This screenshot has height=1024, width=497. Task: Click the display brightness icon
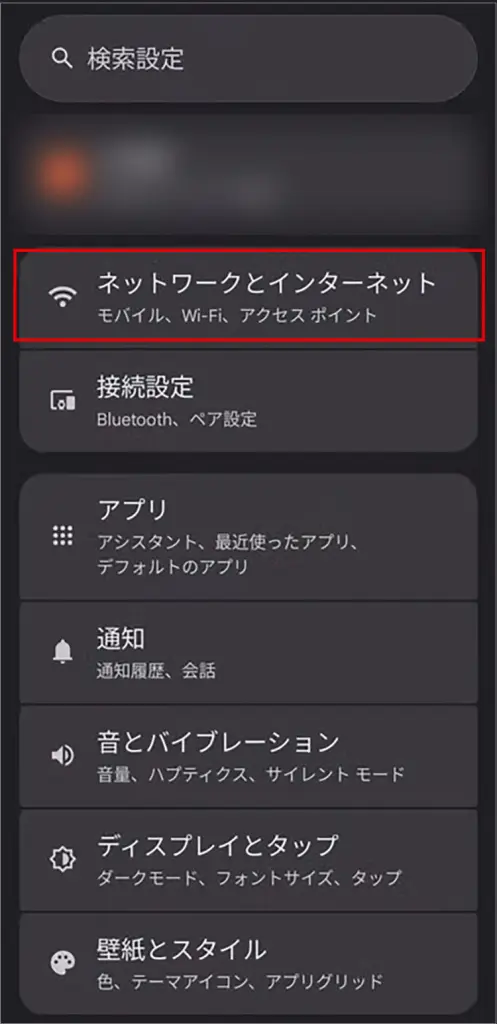(63, 858)
